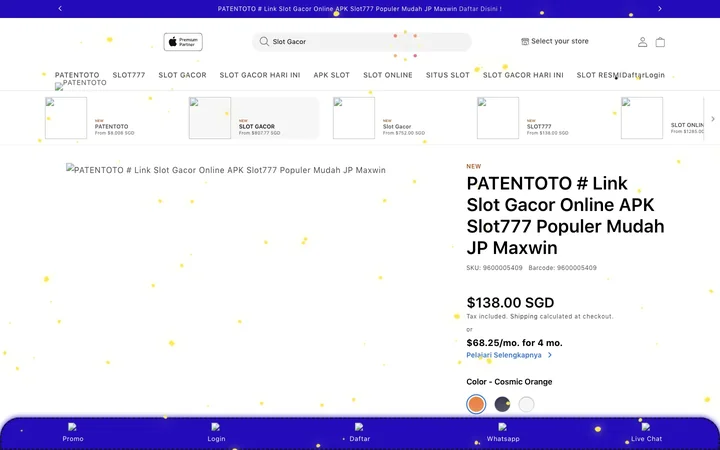Click the next announcement arrow in top banner

660,8
